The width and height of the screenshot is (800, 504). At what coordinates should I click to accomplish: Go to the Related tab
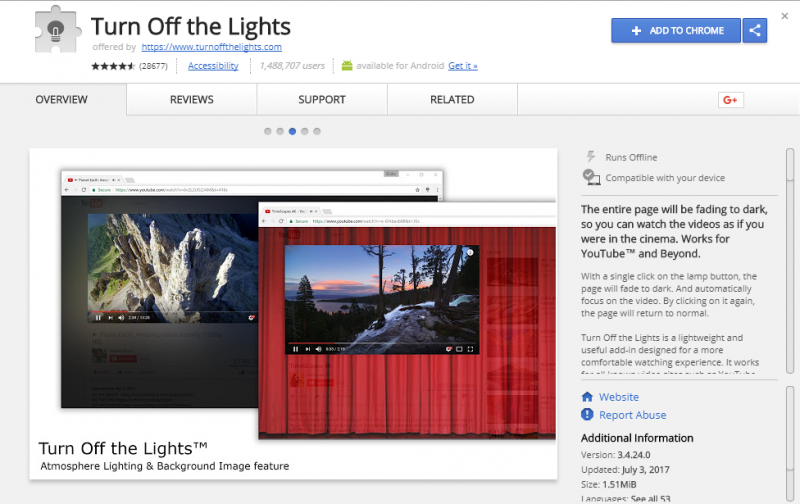point(452,99)
